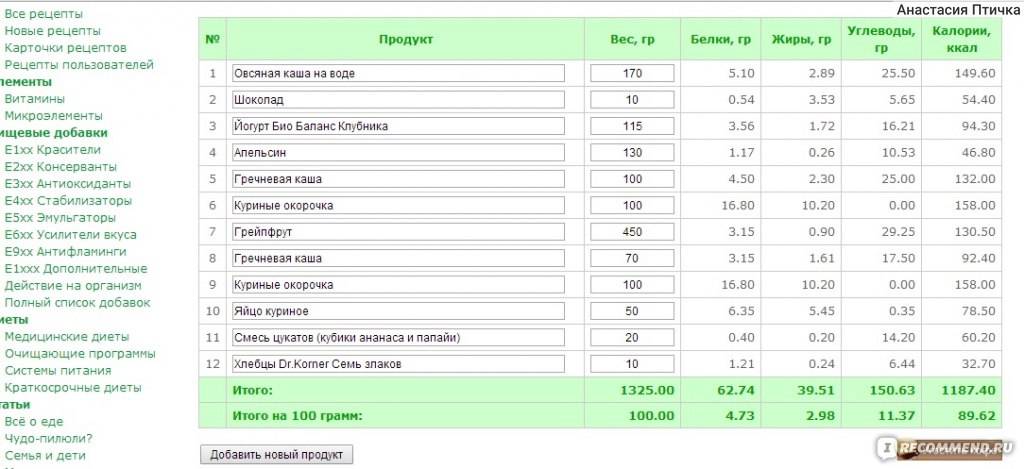Click the 'Овсяная каша на воде' product field
1024x469 pixels.
click(x=397, y=73)
